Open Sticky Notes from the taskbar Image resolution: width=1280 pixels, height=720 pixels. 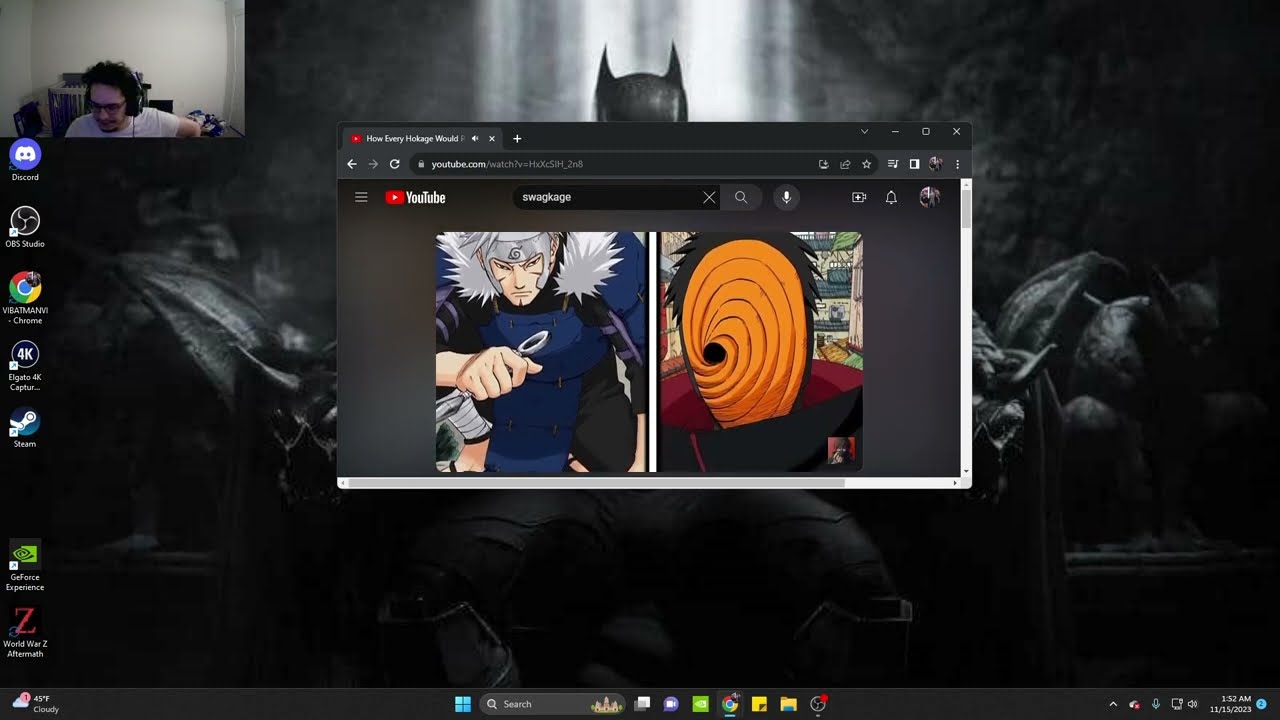tap(759, 704)
